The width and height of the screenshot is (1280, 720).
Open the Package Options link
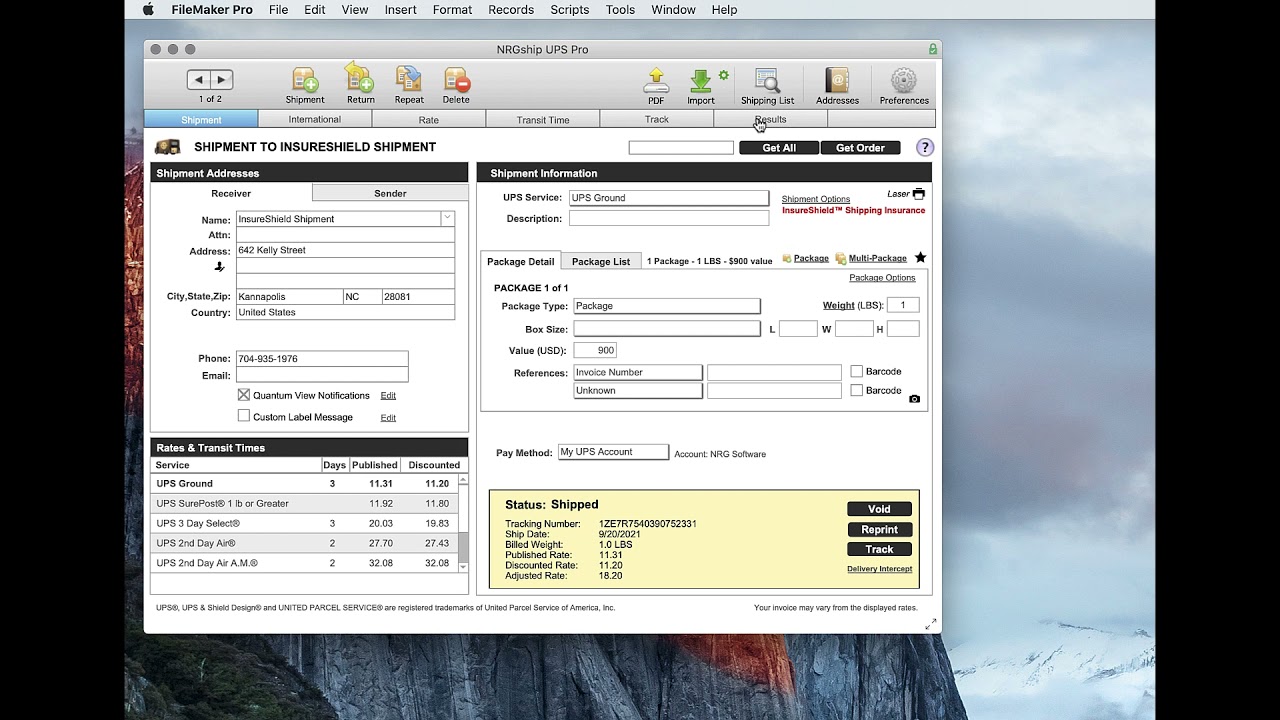click(882, 277)
